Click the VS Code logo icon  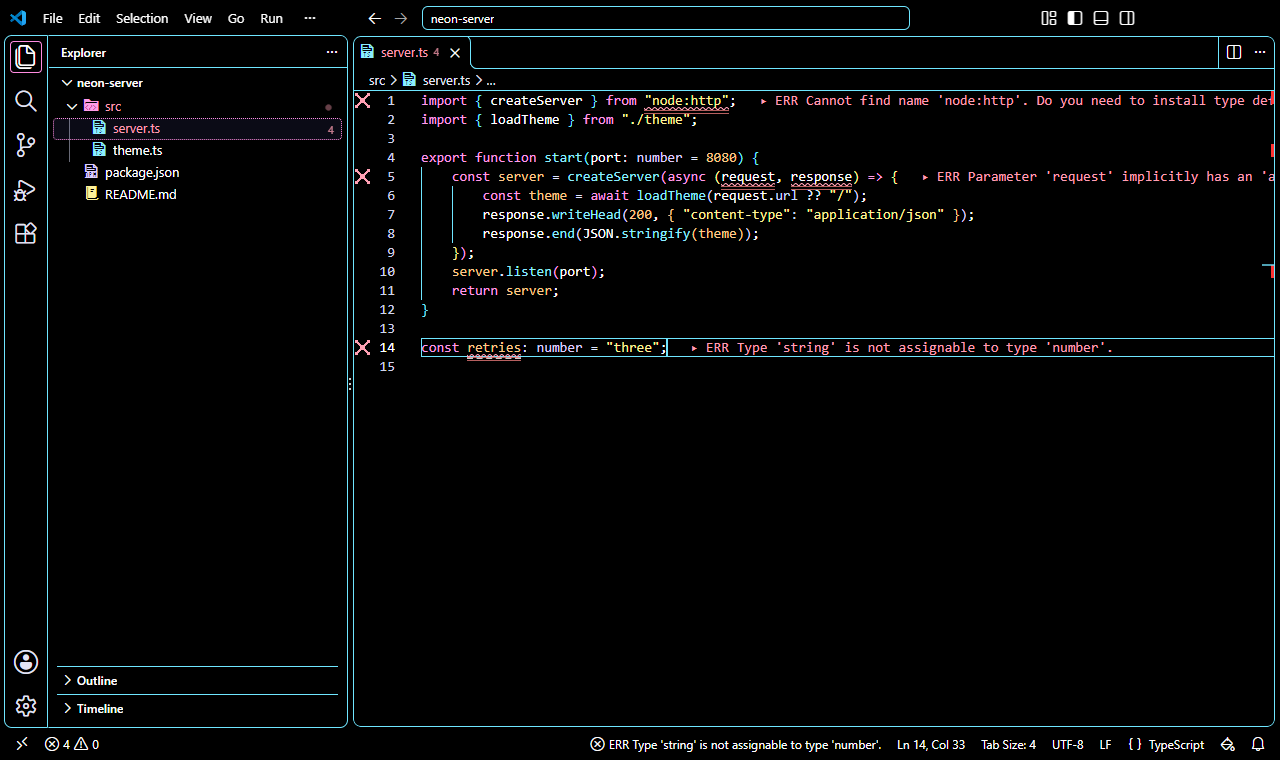pos(18,18)
